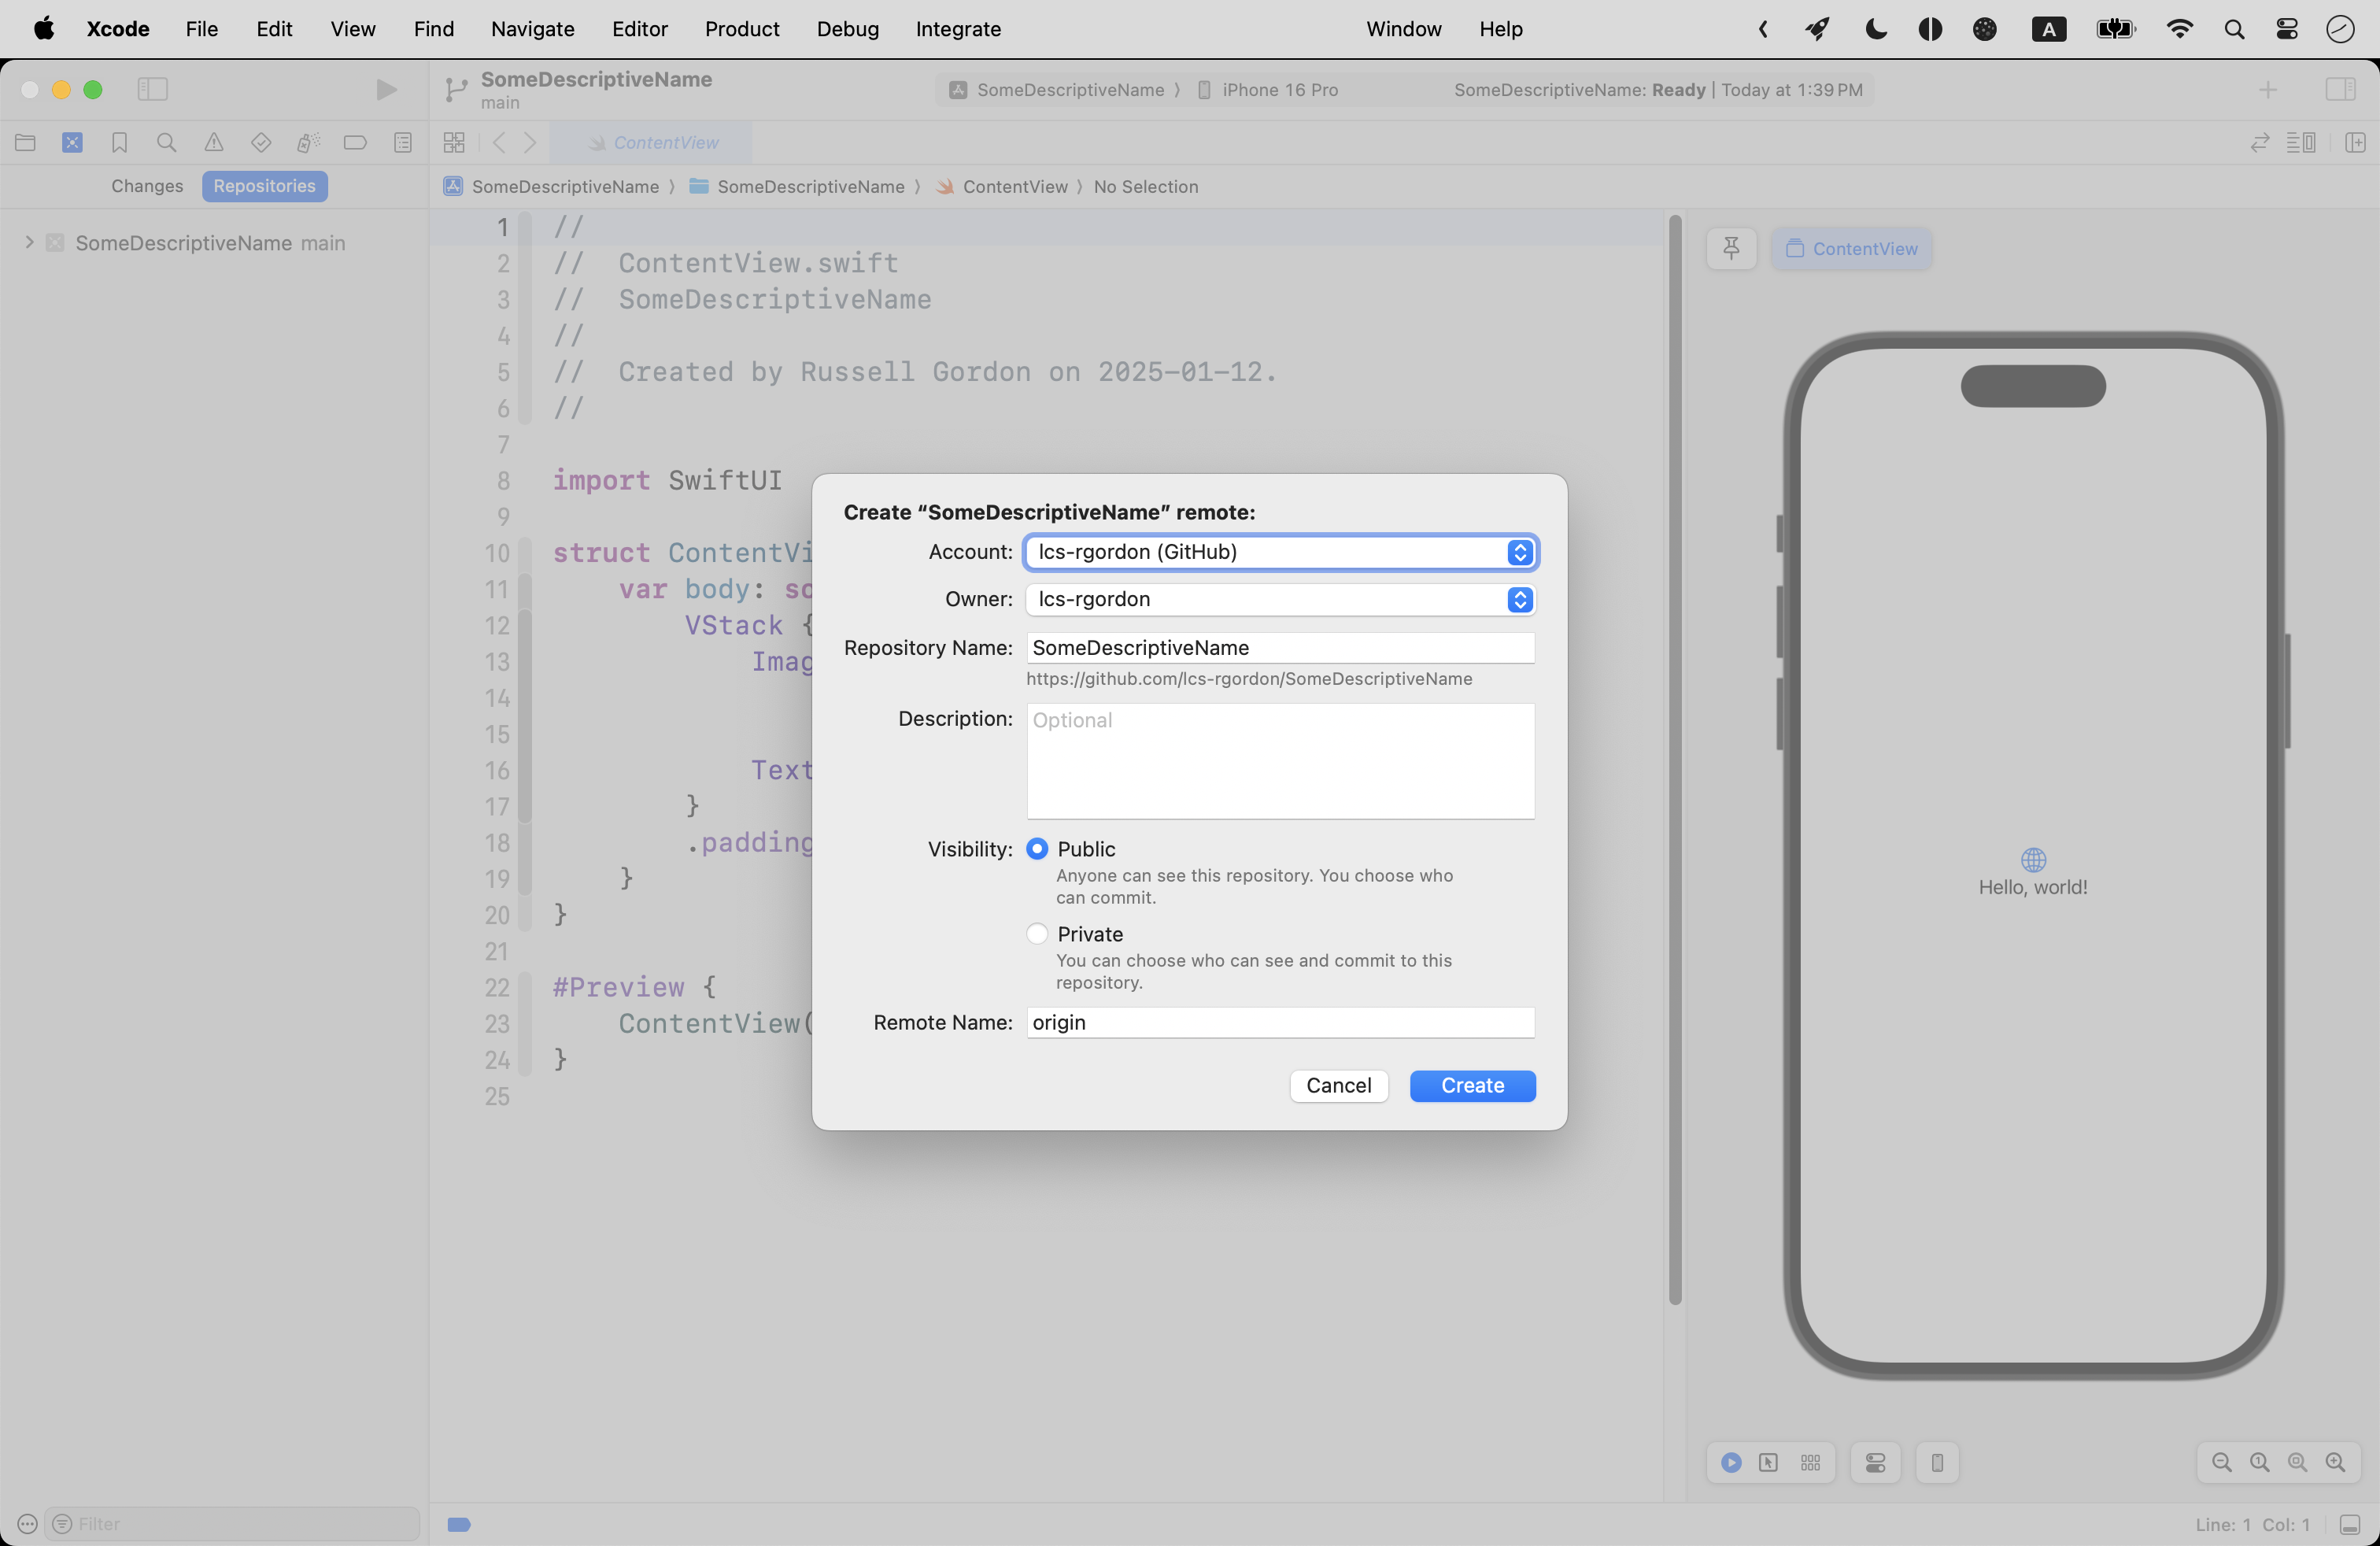Viewport: 2380px width, 1546px height.
Task: Open the Integrate menu
Action: click(957, 29)
